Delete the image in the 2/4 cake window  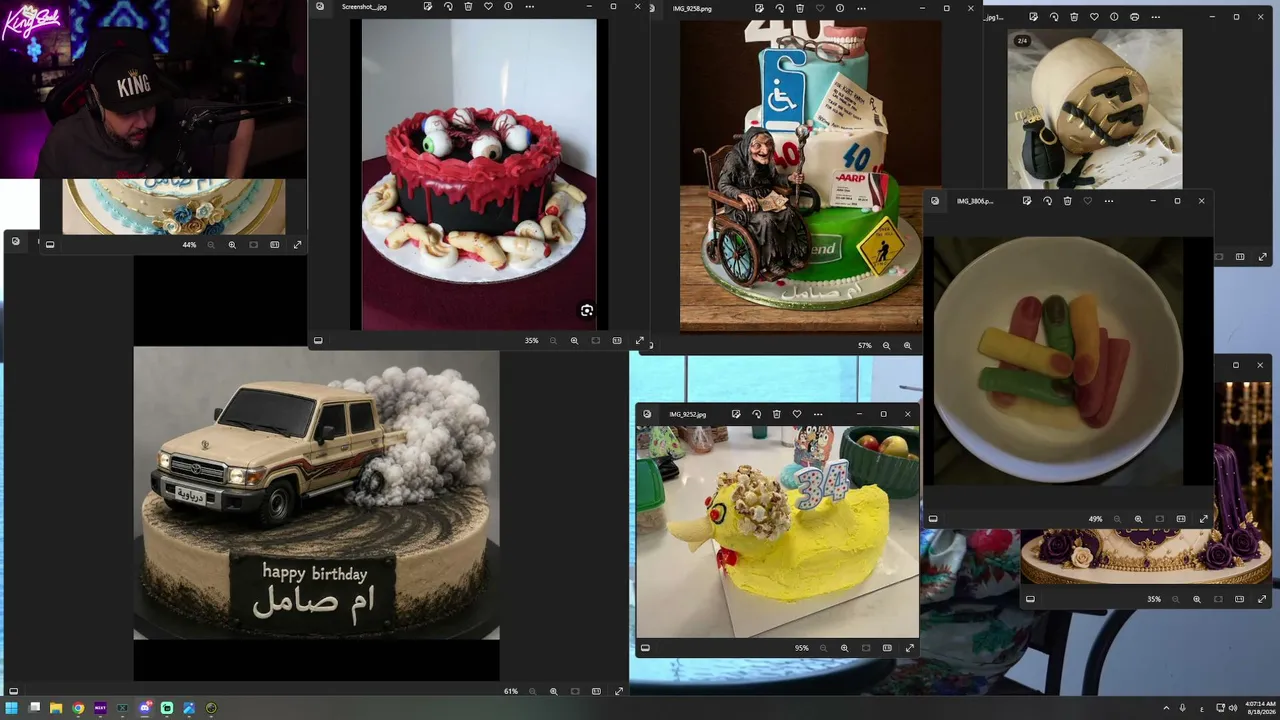tap(1074, 17)
